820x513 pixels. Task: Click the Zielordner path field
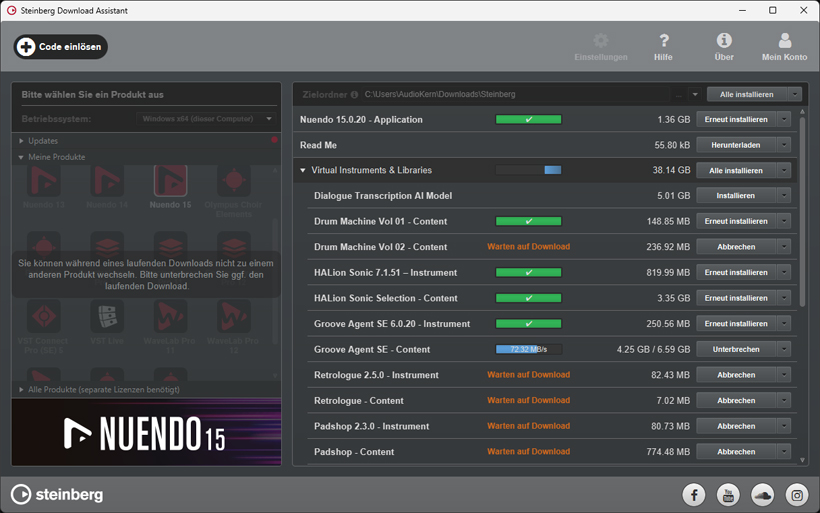pos(517,95)
